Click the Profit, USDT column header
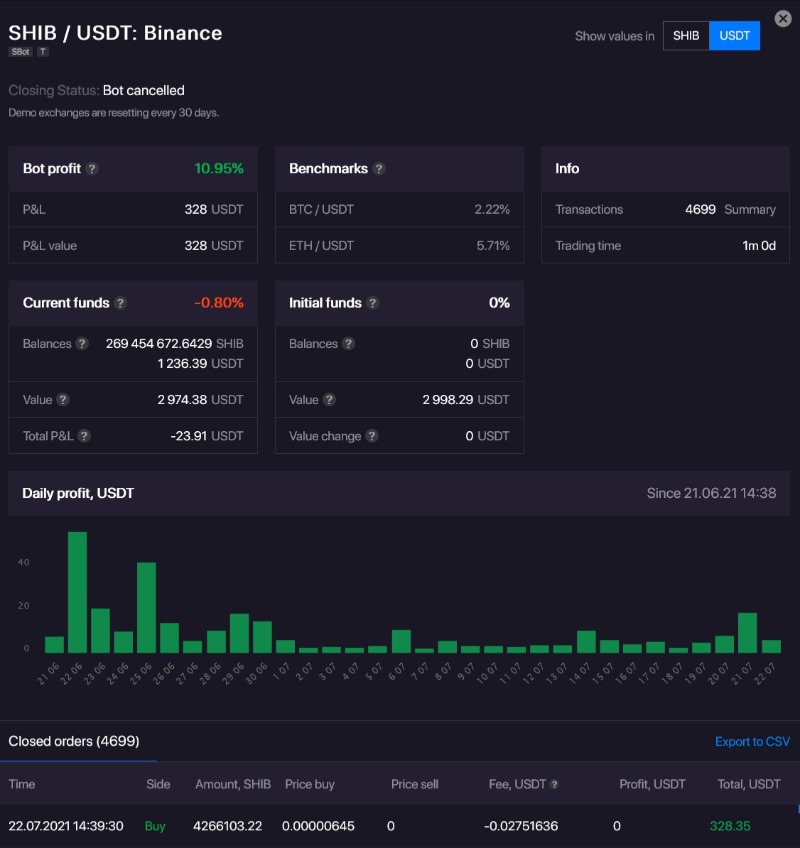This screenshot has height=848, width=800. tap(652, 784)
